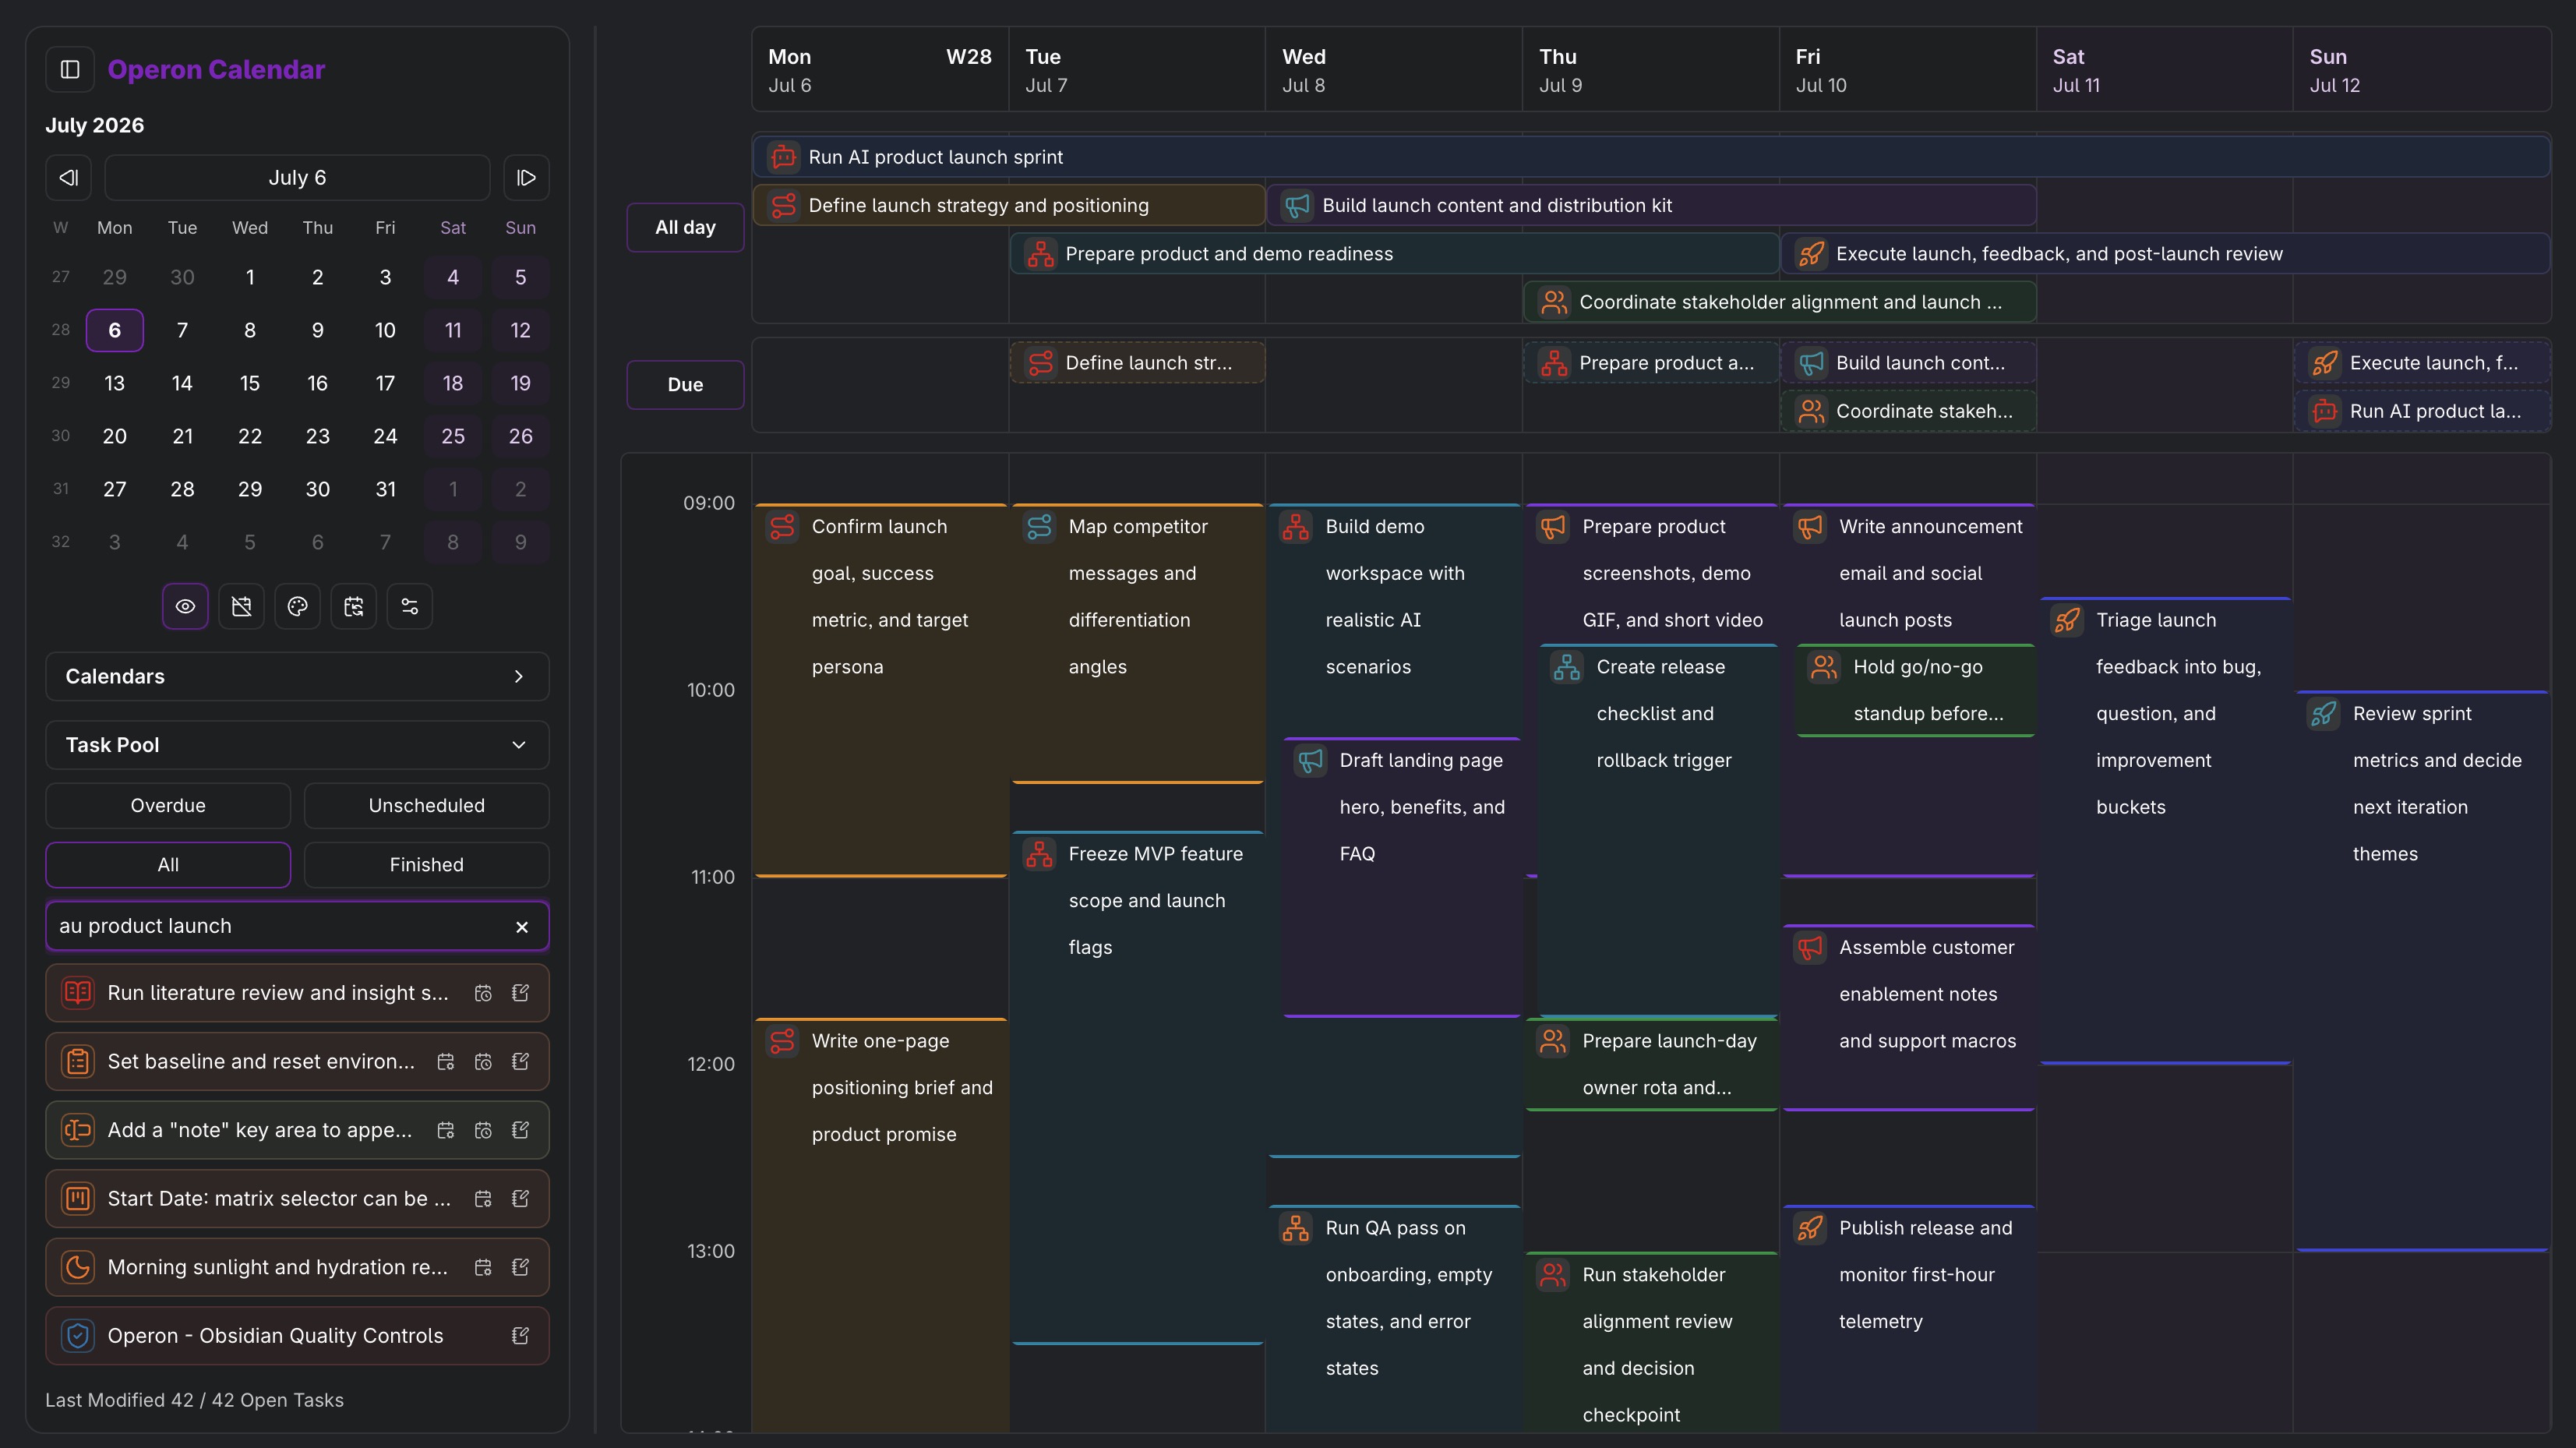Go to previous week arrow
The image size is (2576, 1448).
pyautogui.click(x=69, y=178)
